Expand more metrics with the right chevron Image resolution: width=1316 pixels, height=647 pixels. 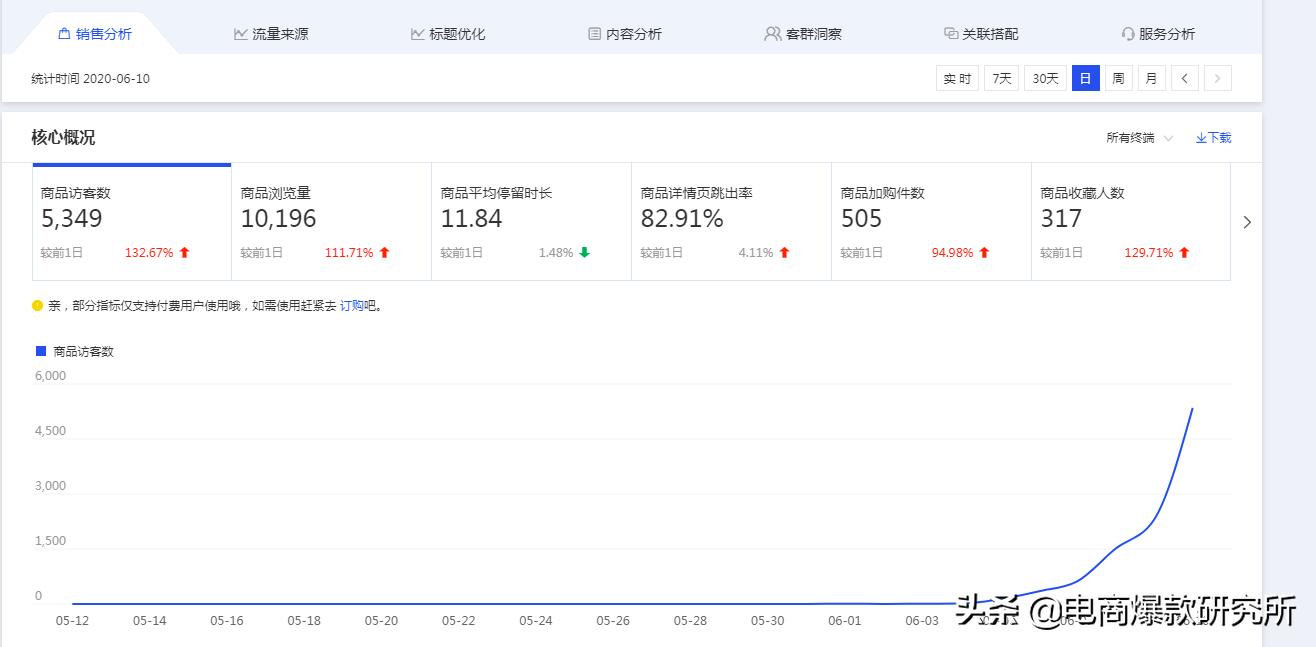point(1247,222)
